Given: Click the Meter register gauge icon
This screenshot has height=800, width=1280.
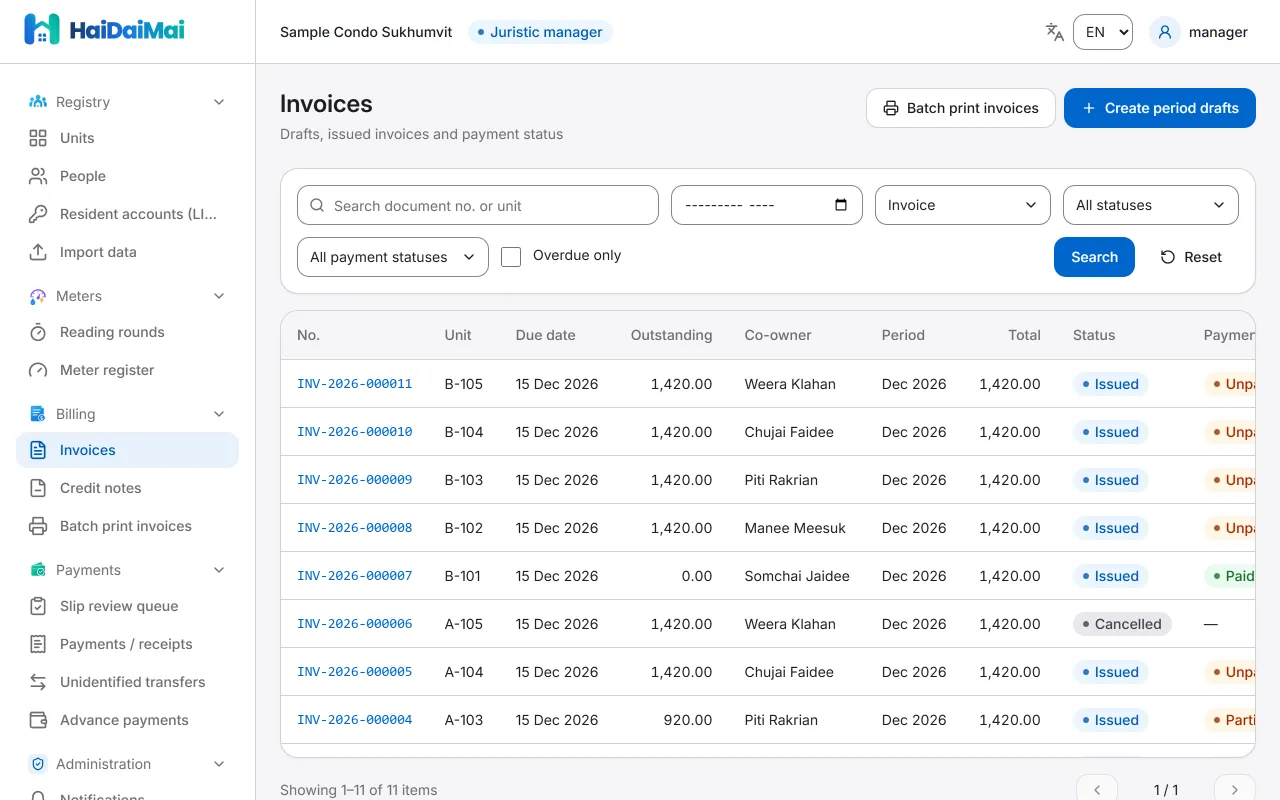Looking at the screenshot, I should point(38,370).
